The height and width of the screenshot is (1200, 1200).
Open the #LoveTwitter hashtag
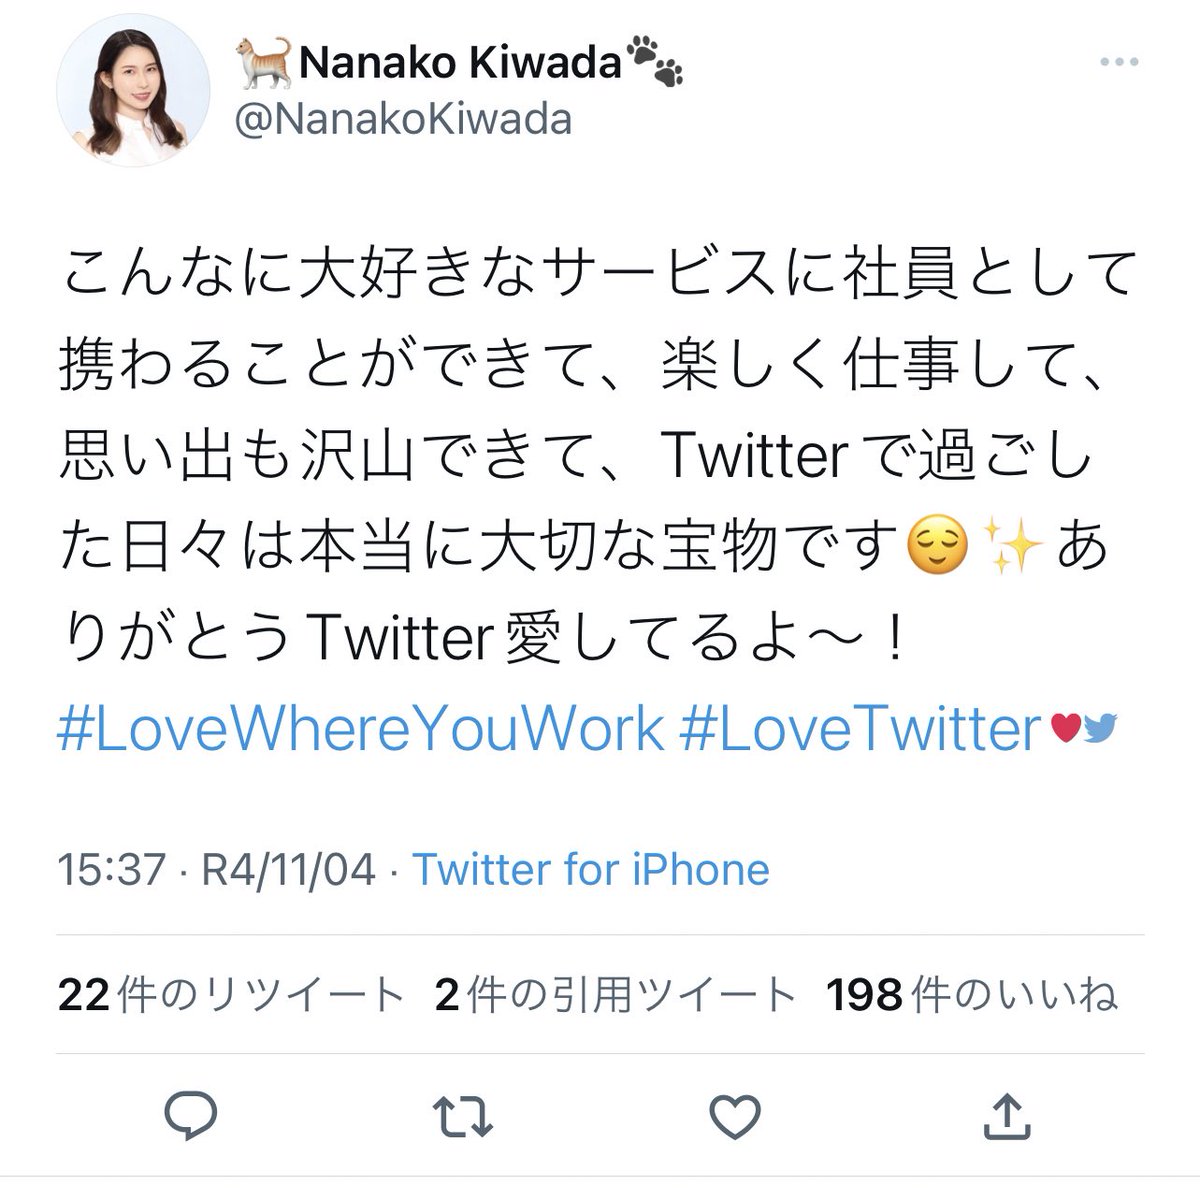pyautogui.click(x=860, y=729)
